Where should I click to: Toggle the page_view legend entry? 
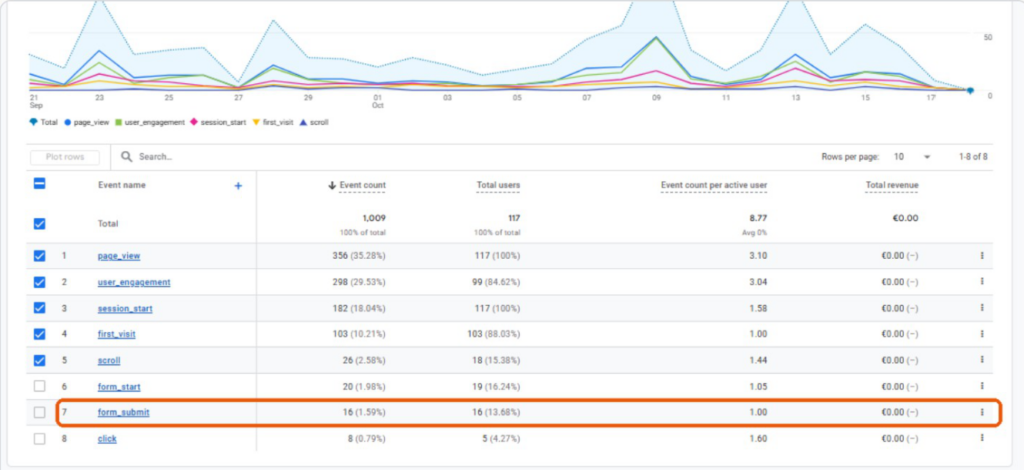coord(87,122)
